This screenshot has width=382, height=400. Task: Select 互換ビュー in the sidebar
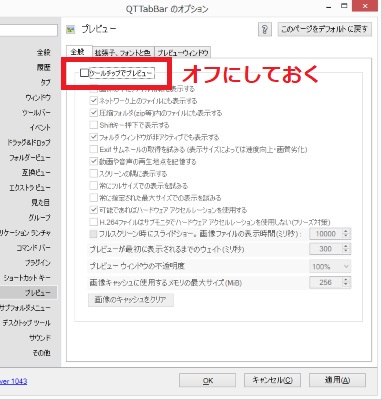click(36, 173)
